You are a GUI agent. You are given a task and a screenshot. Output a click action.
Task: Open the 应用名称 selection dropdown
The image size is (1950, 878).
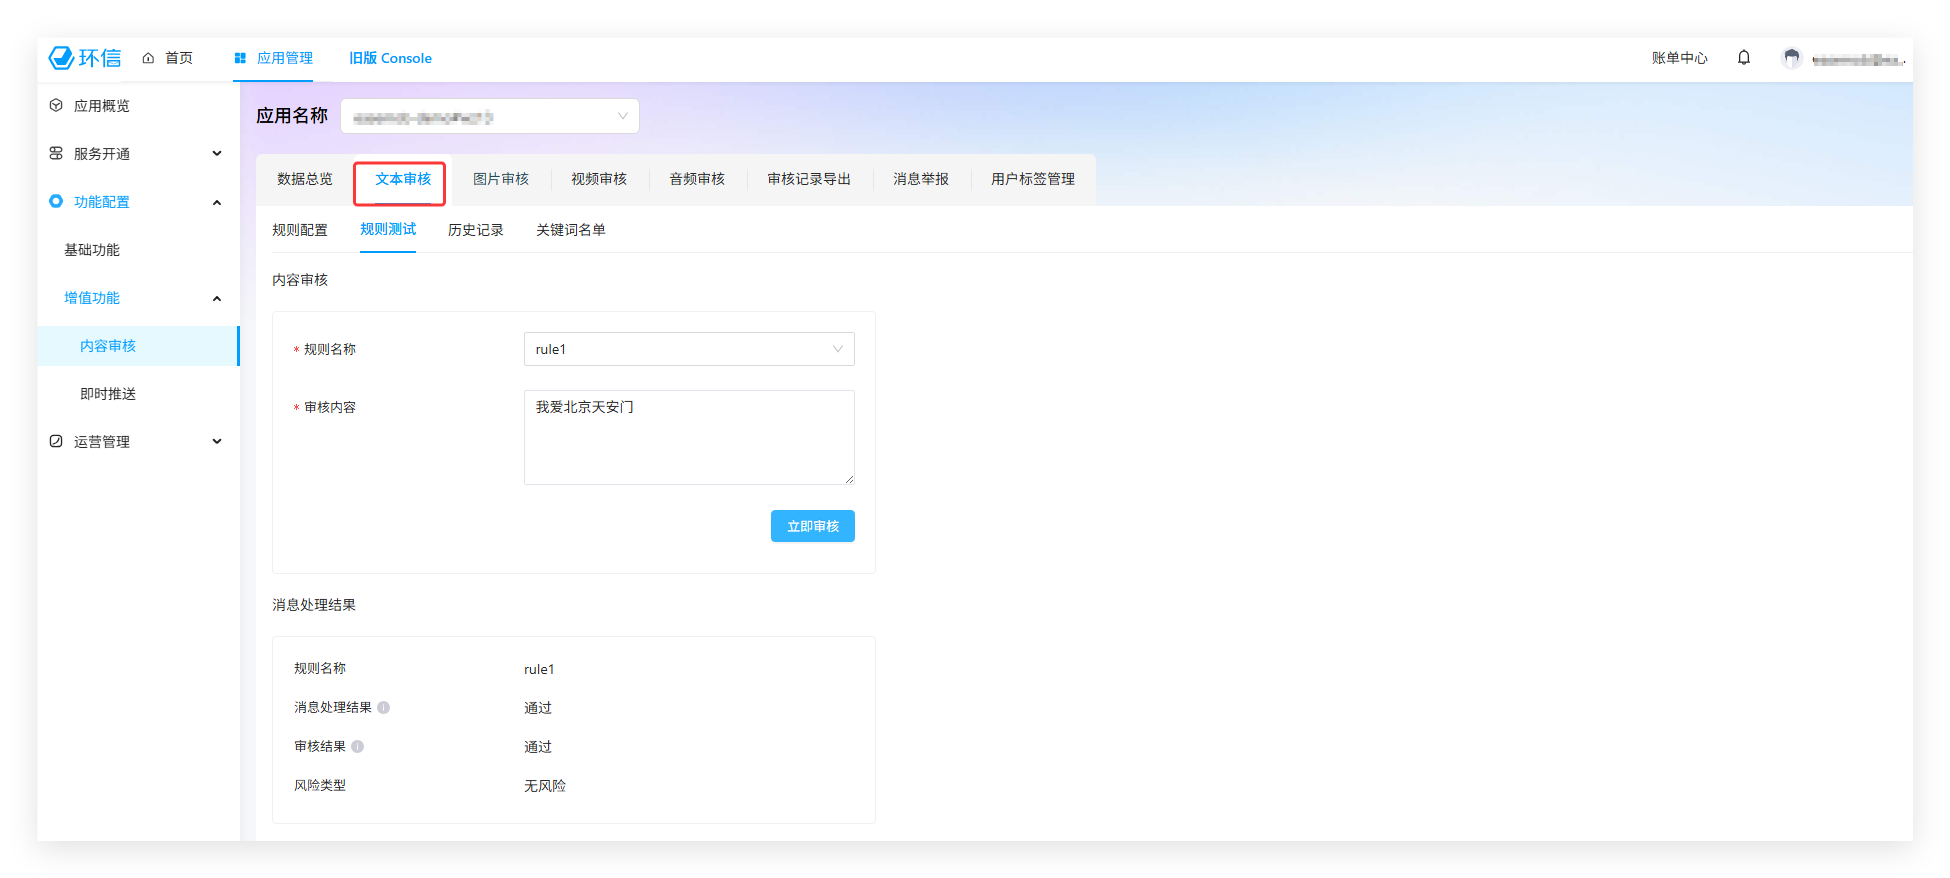click(x=490, y=116)
